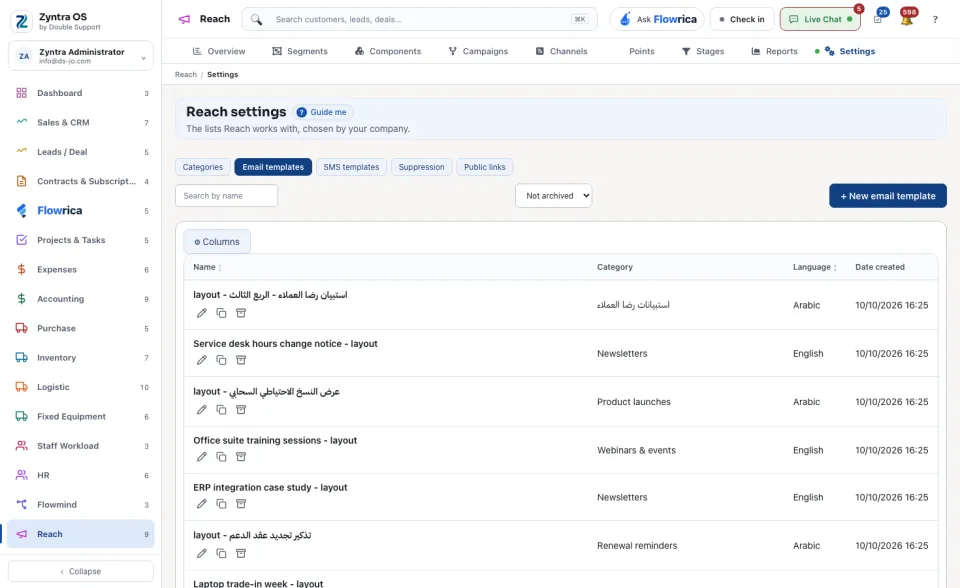Archive the Office suite training sessions template
This screenshot has height=588, width=960.
241,457
